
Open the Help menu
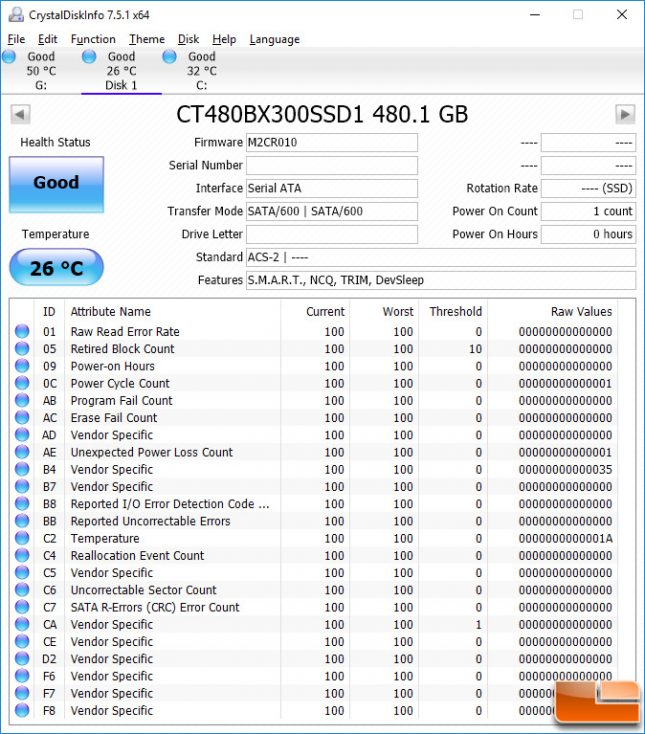click(224, 39)
